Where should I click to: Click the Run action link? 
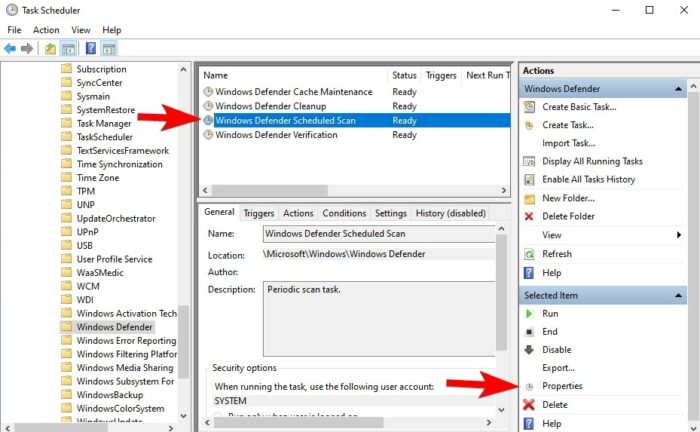[x=550, y=314]
